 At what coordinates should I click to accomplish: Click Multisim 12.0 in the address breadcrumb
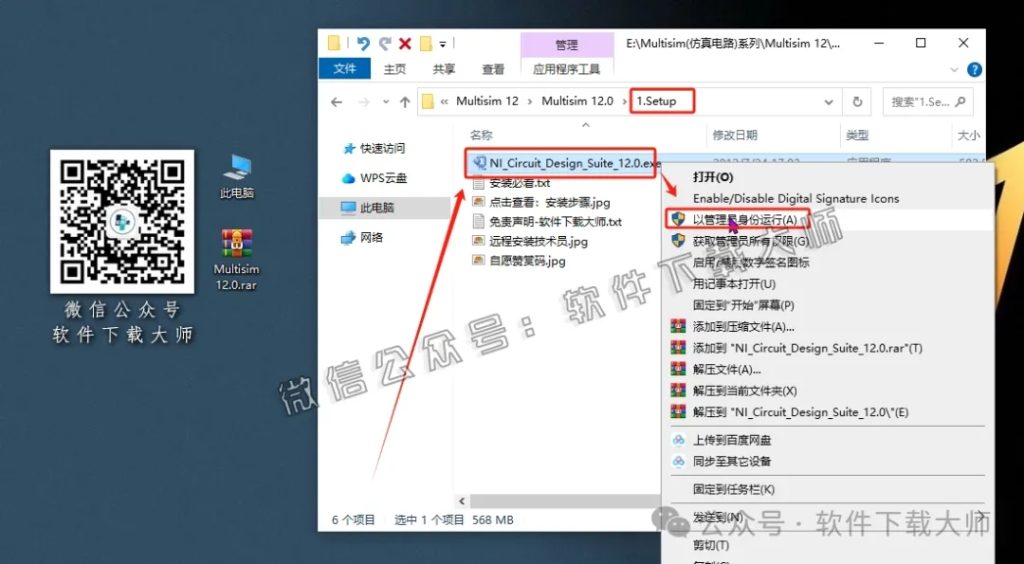coord(577,101)
